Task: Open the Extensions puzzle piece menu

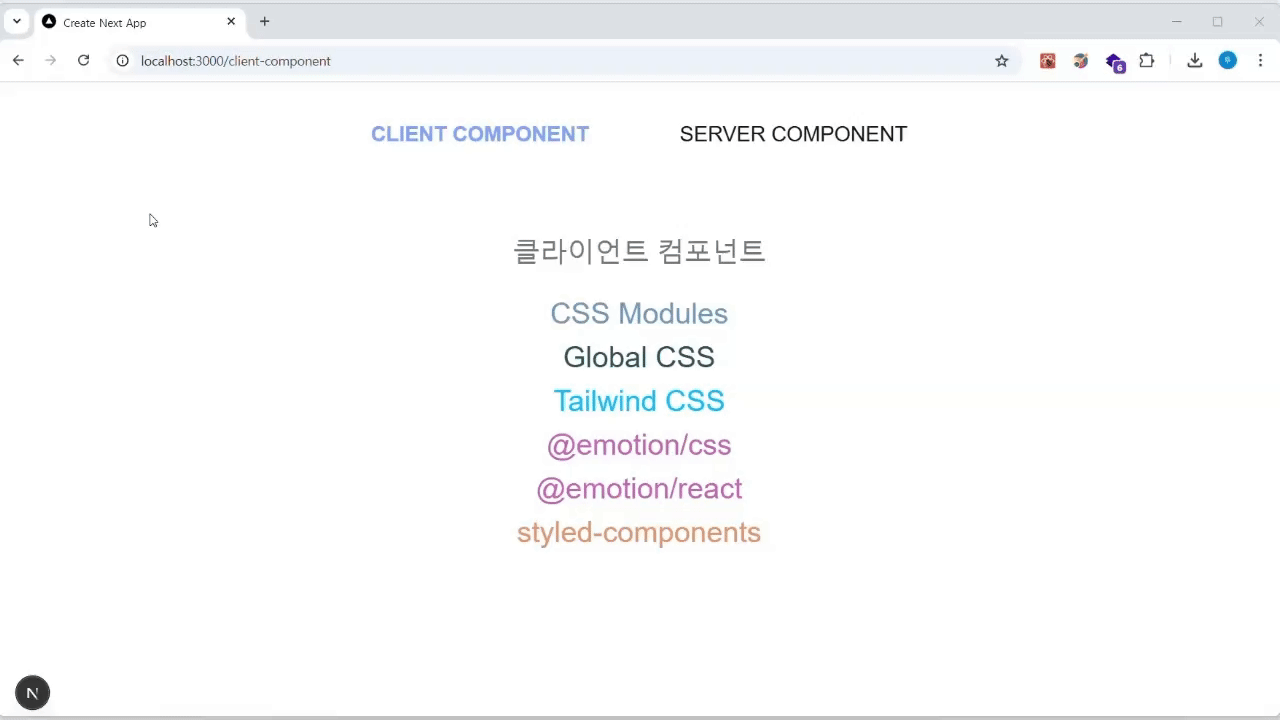Action: pyautogui.click(x=1147, y=61)
